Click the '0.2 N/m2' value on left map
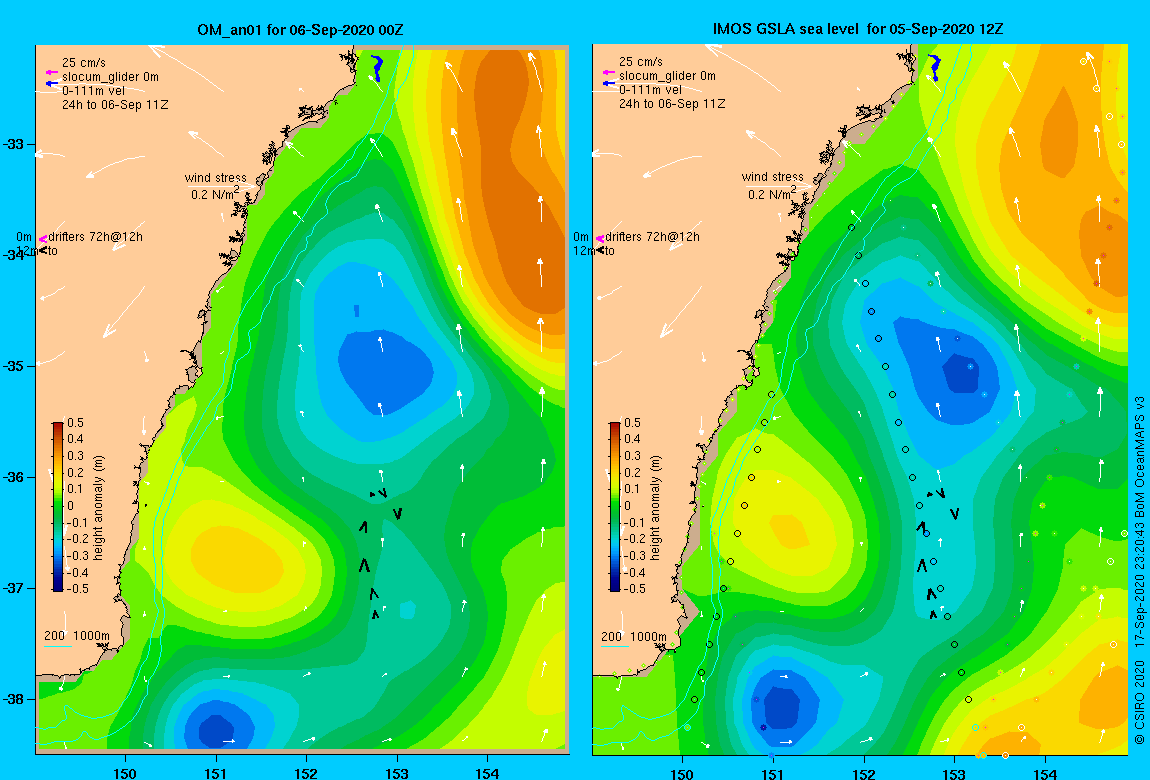The width and height of the screenshot is (1150, 780). coord(215,194)
